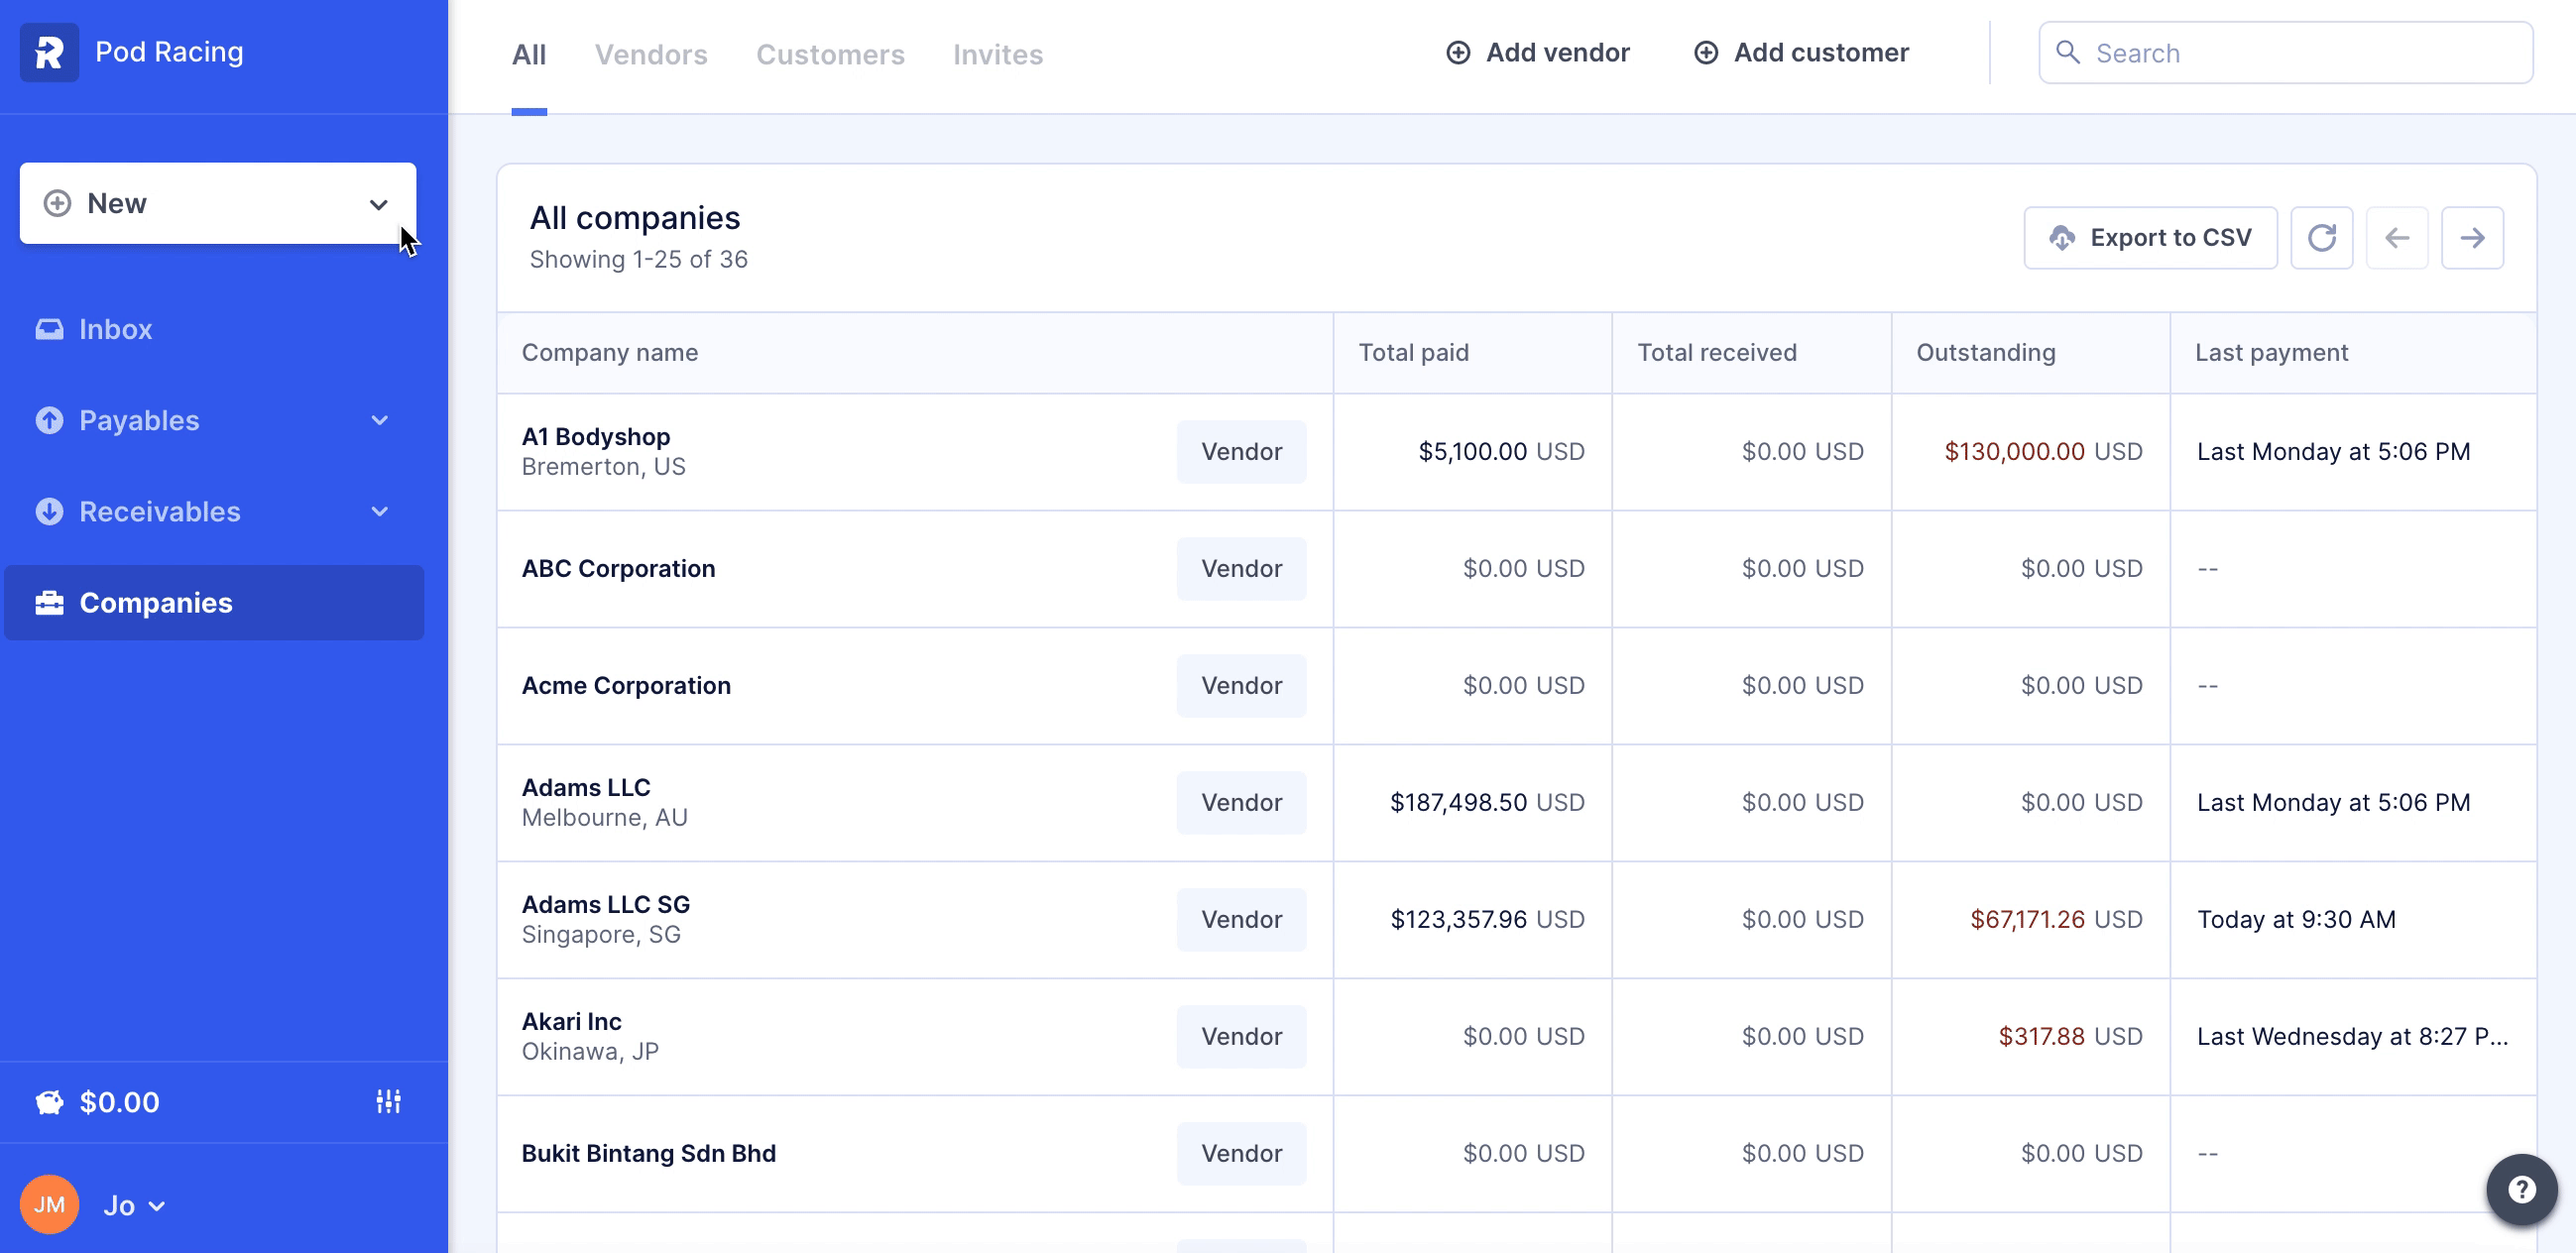Expand the Payables menu chevron
2576x1253 pixels.
(379, 420)
